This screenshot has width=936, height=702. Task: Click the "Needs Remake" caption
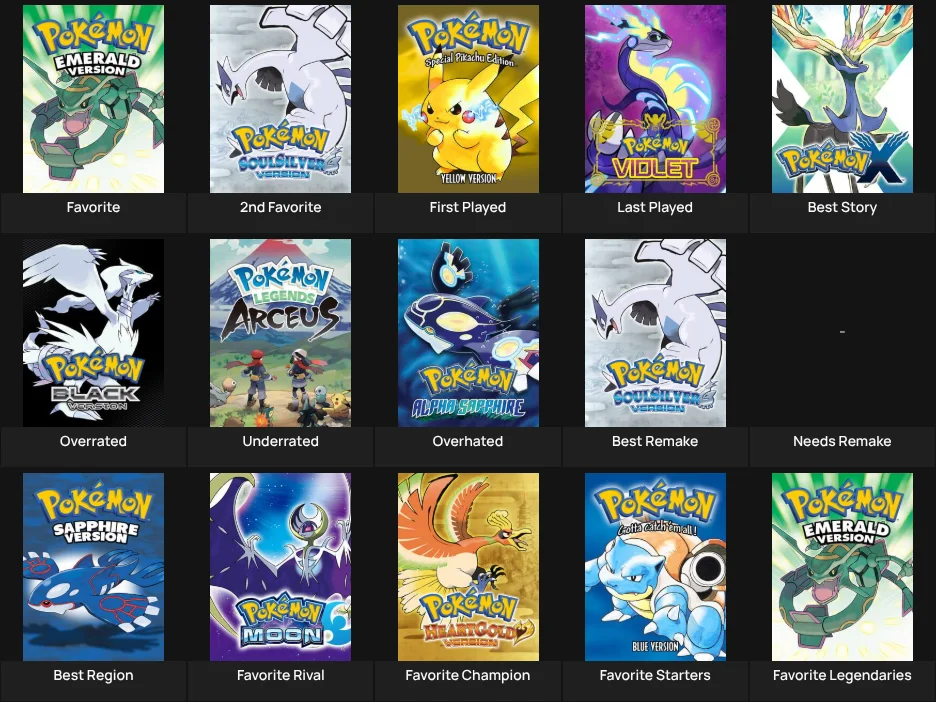pyautogui.click(x=842, y=441)
